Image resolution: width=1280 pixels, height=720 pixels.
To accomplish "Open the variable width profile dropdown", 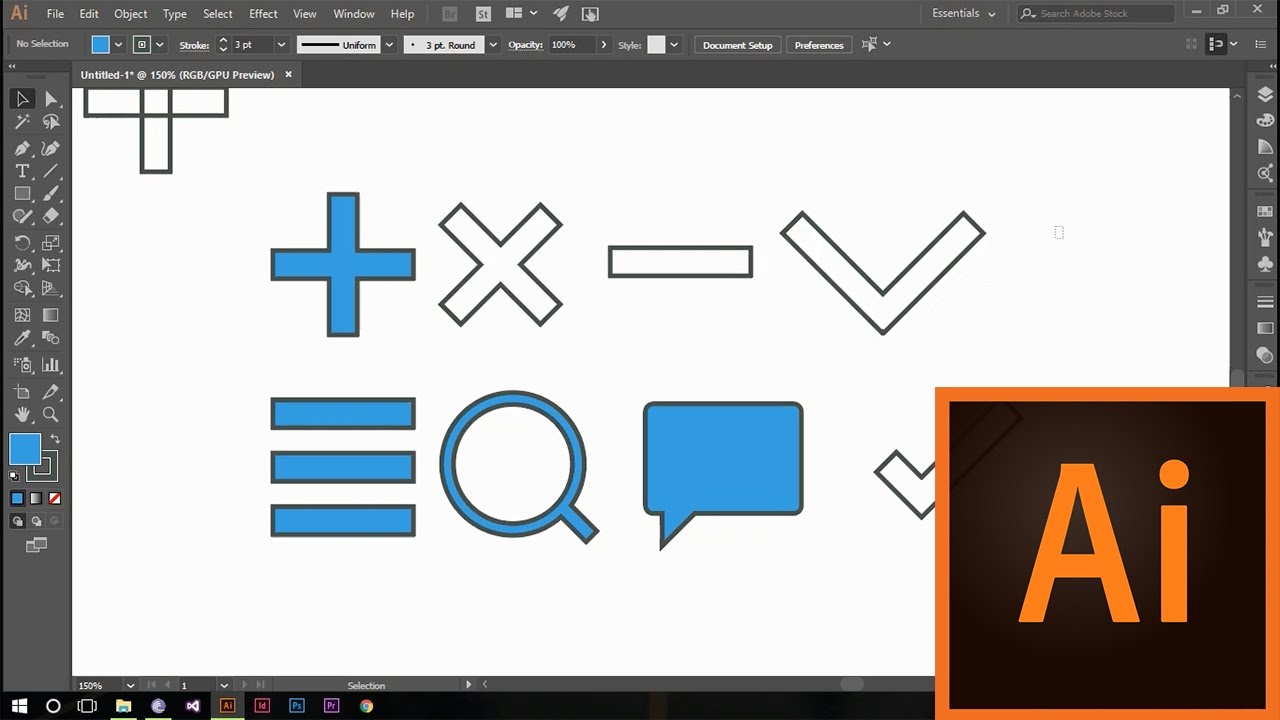I will click(389, 44).
